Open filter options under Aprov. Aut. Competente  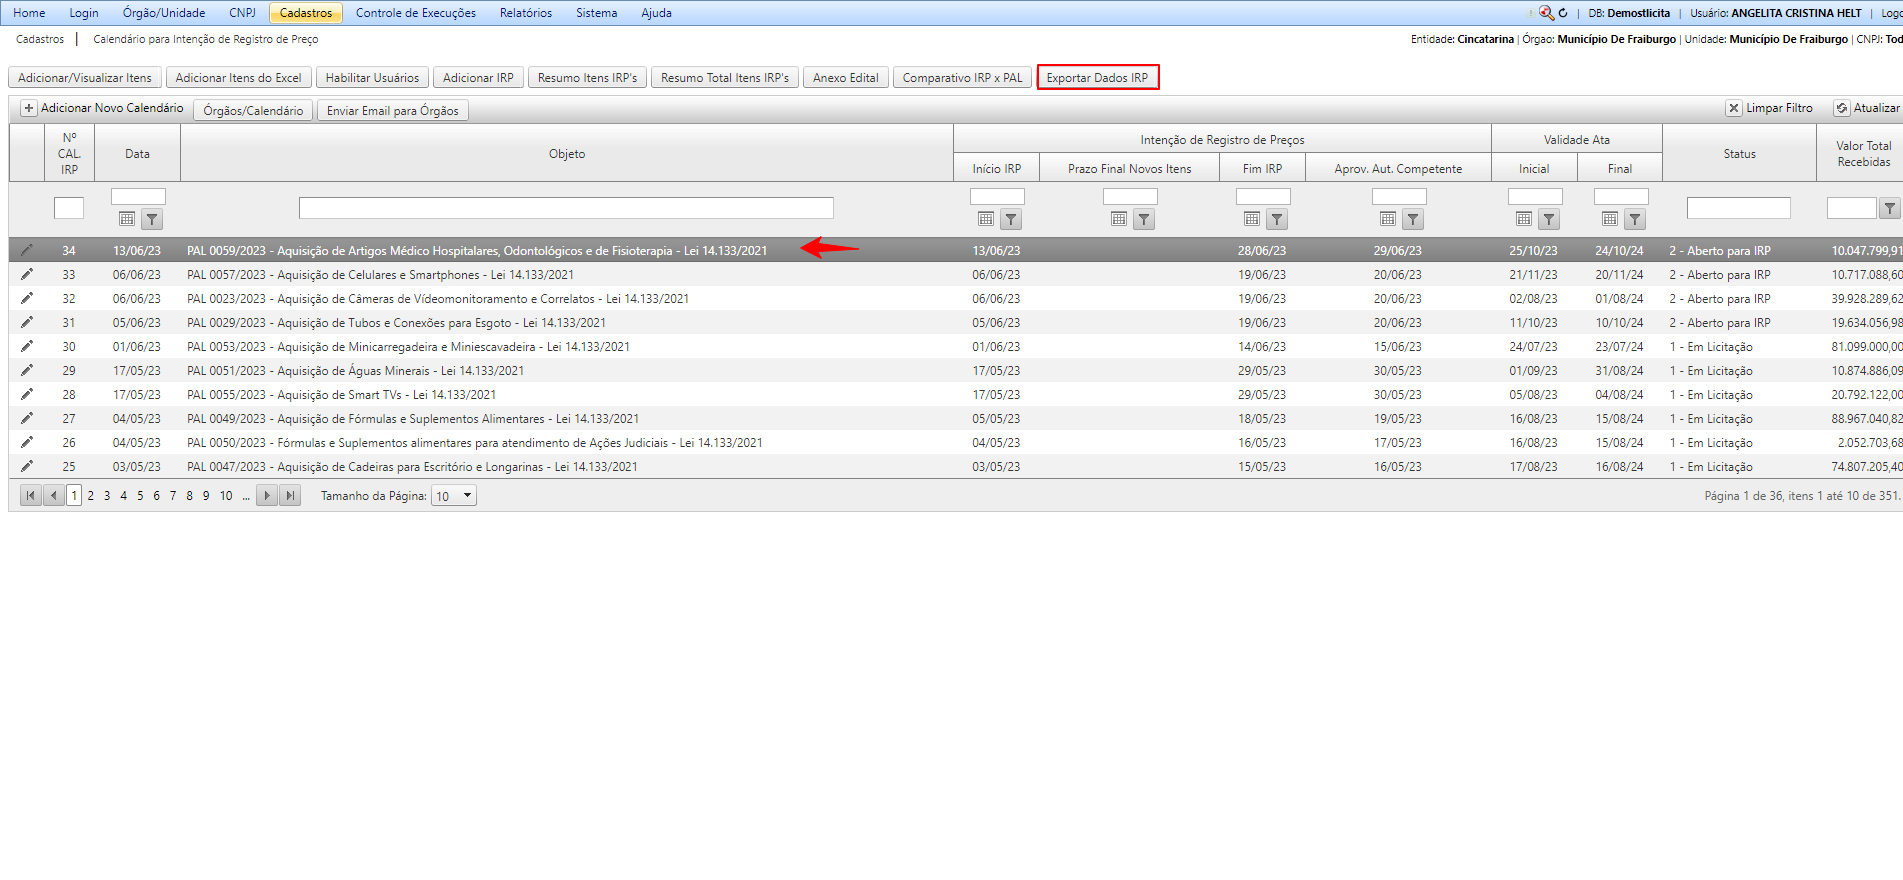1413,219
